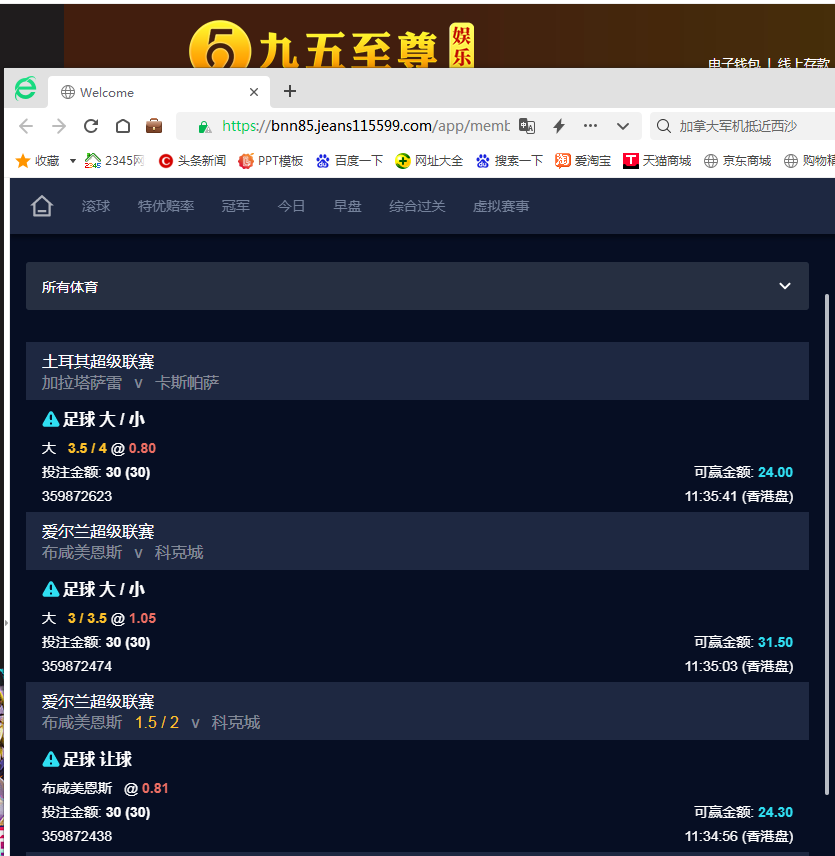The height and width of the screenshot is (856, 835).
Task: Expand the address bar dropdown arrow
Action: 623,127
